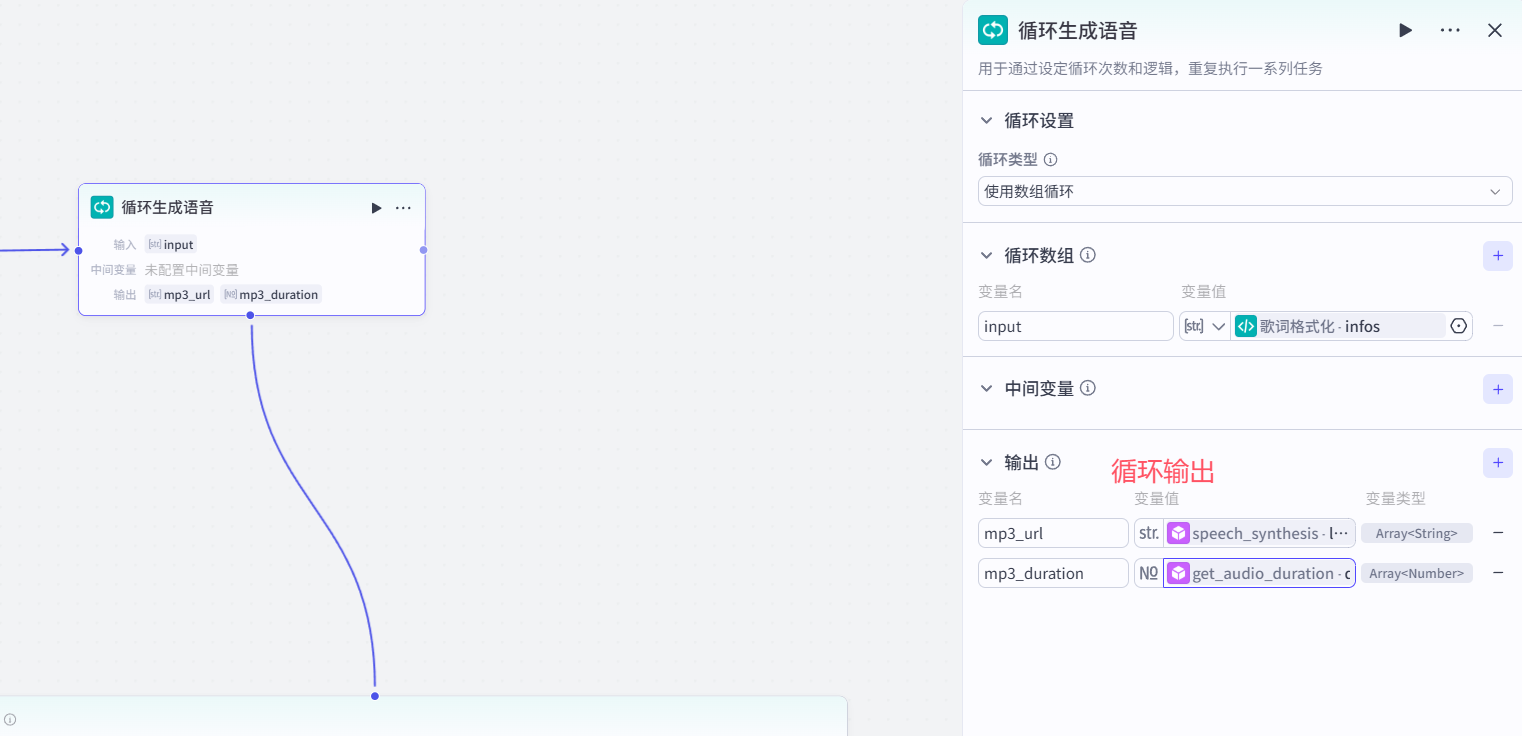Click the loop icon on canvas node
The image size is (1522, 736).
[102, 207]
